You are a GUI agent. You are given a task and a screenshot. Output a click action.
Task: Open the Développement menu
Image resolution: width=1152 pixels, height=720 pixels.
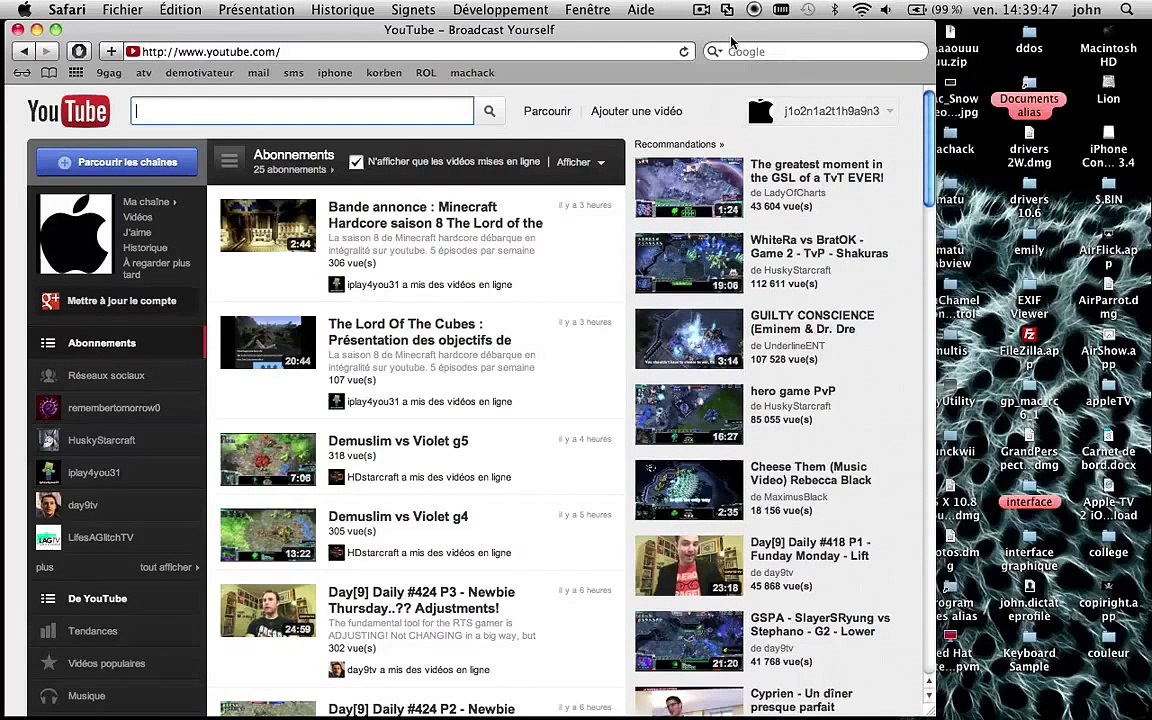[500, 10]
